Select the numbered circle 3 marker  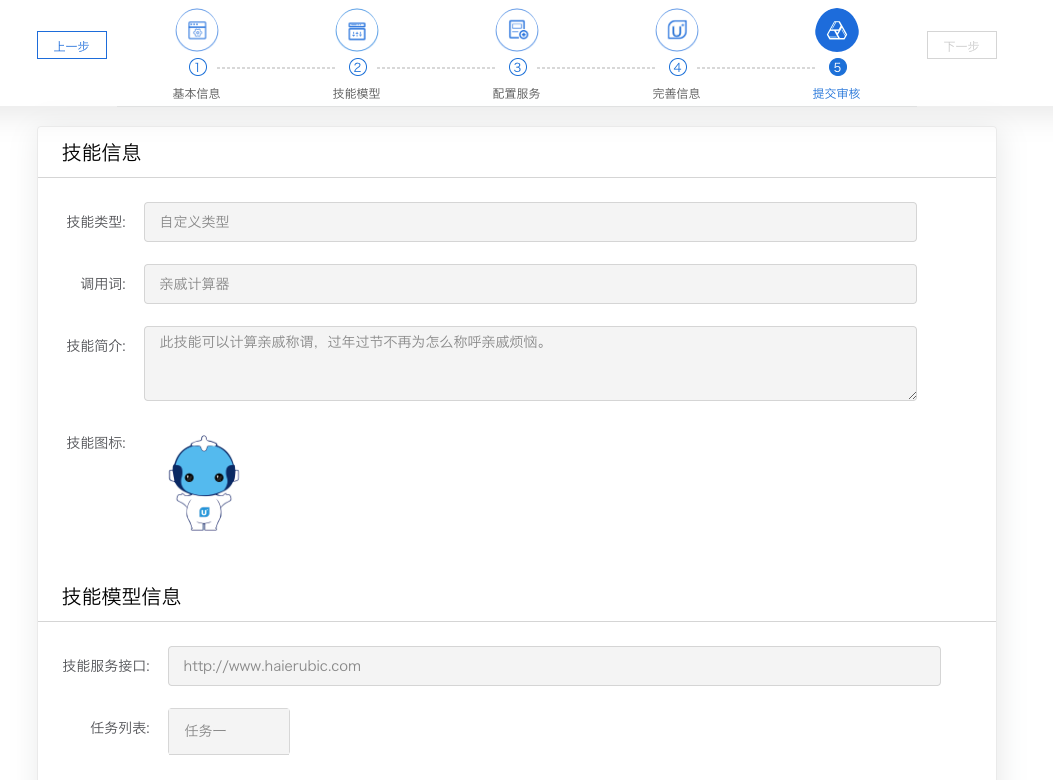coord(517,67)
